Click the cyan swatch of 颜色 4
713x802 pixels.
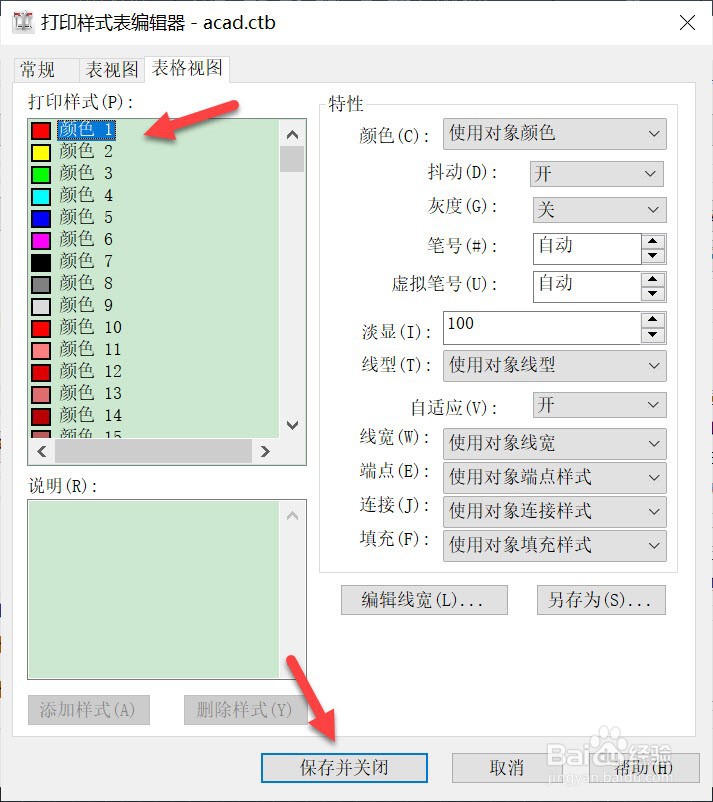pyautogui.click(x=41, y=196)
